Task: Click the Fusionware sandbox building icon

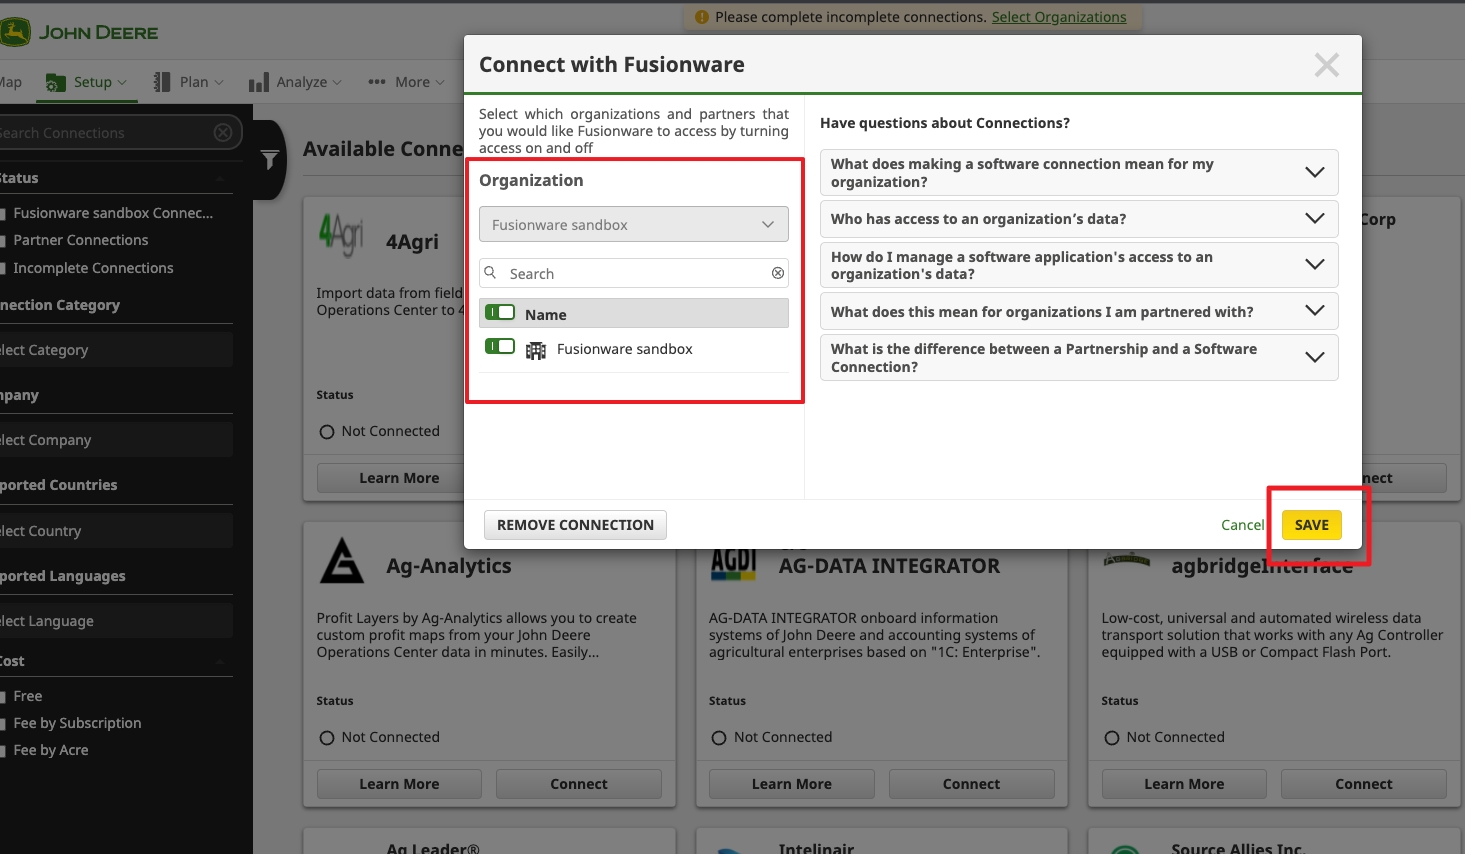Action: 536,350
